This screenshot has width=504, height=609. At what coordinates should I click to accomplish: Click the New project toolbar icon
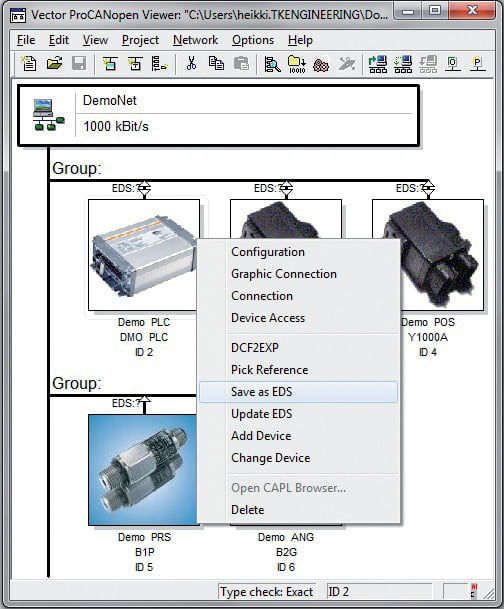click(x=29, y=64)
